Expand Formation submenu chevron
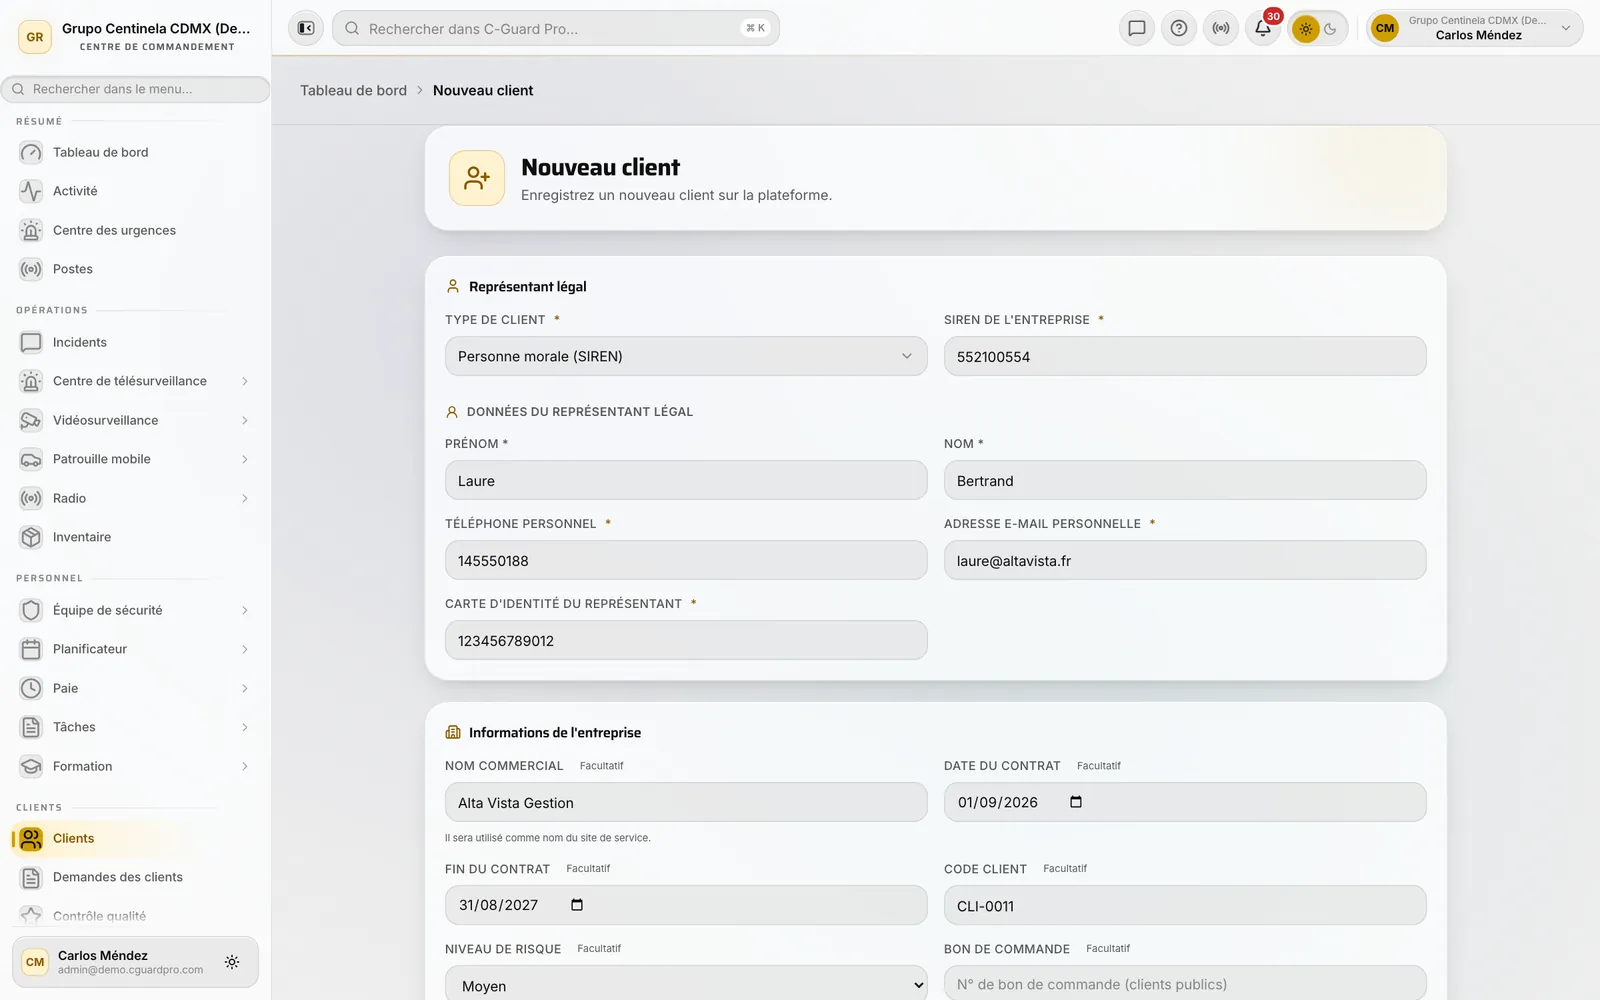The width and height of the screenshot is (1600, 1000). (244, 766)
